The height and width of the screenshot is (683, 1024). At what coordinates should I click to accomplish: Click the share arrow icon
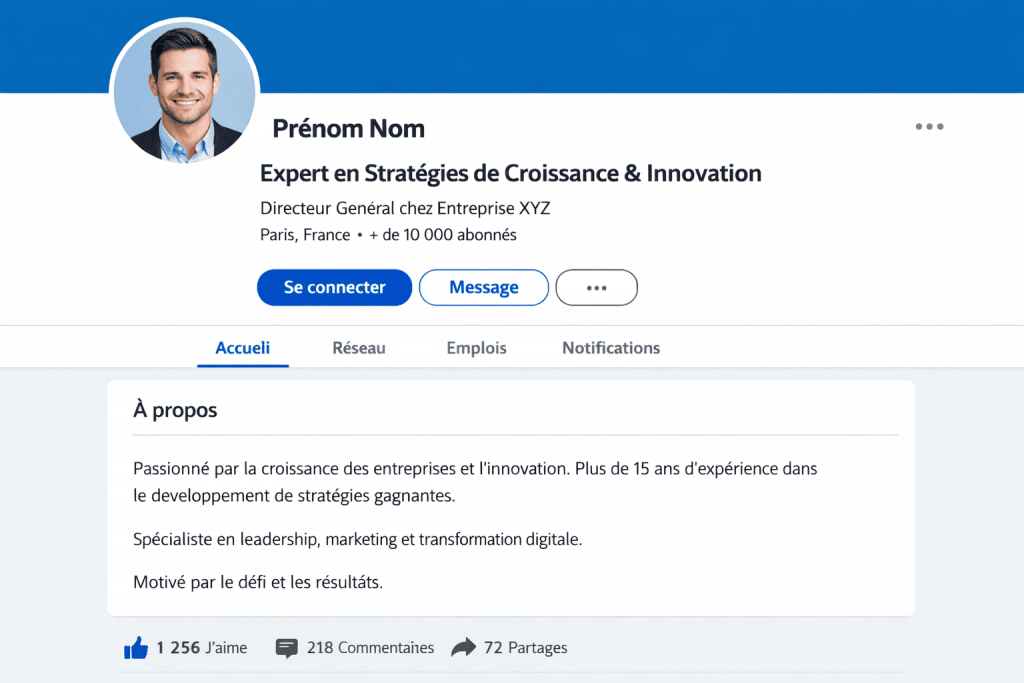[x=463, y=648]
